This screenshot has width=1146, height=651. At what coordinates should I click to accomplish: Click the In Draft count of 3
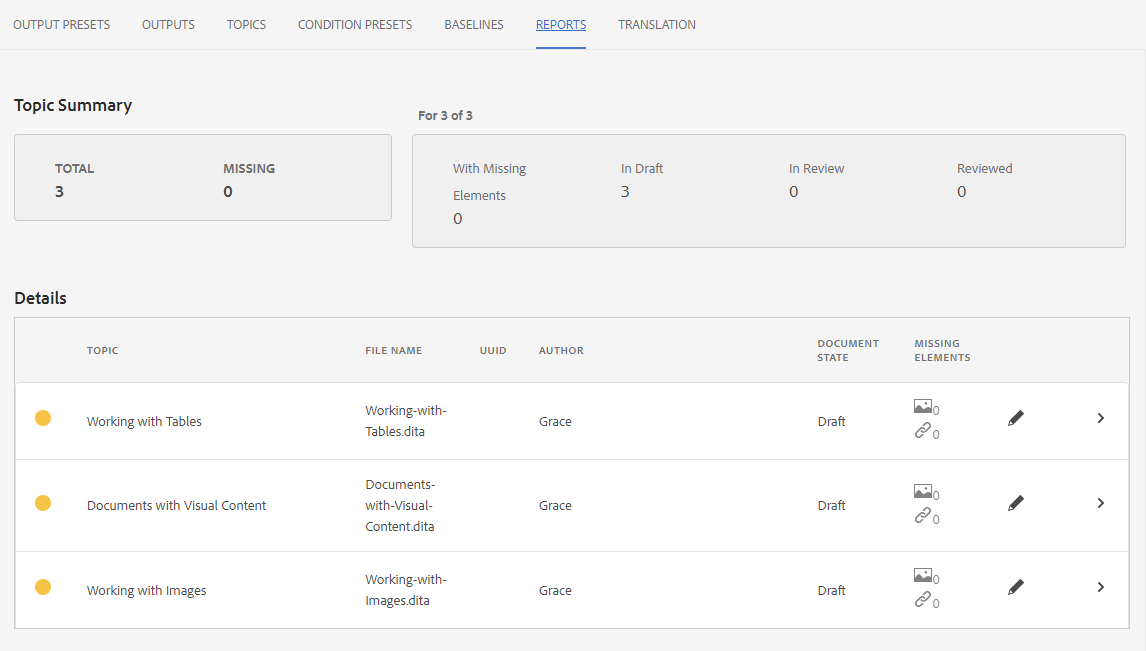click(625, 192)
